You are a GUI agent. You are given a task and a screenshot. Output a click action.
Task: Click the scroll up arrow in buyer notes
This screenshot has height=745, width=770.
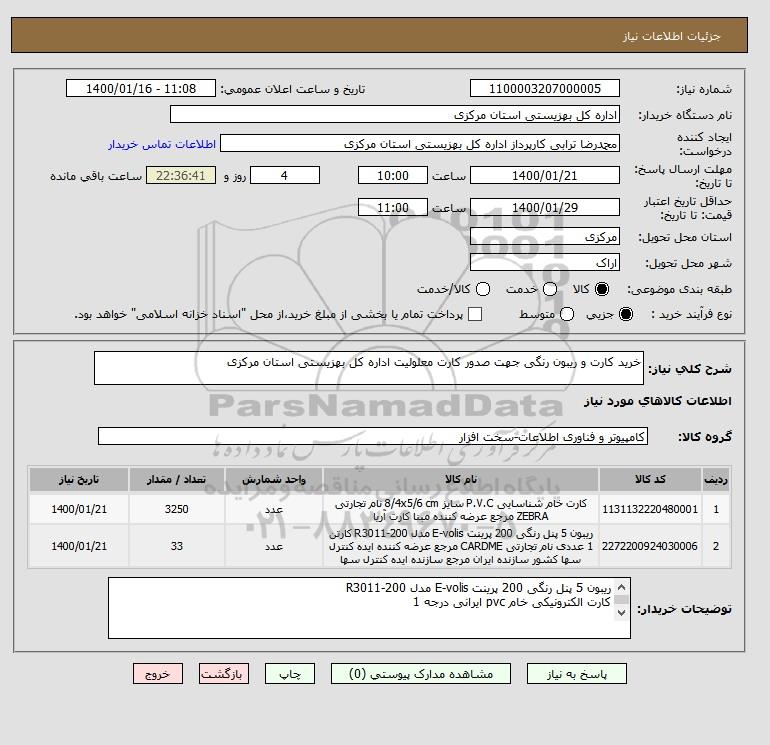[621, 587]
